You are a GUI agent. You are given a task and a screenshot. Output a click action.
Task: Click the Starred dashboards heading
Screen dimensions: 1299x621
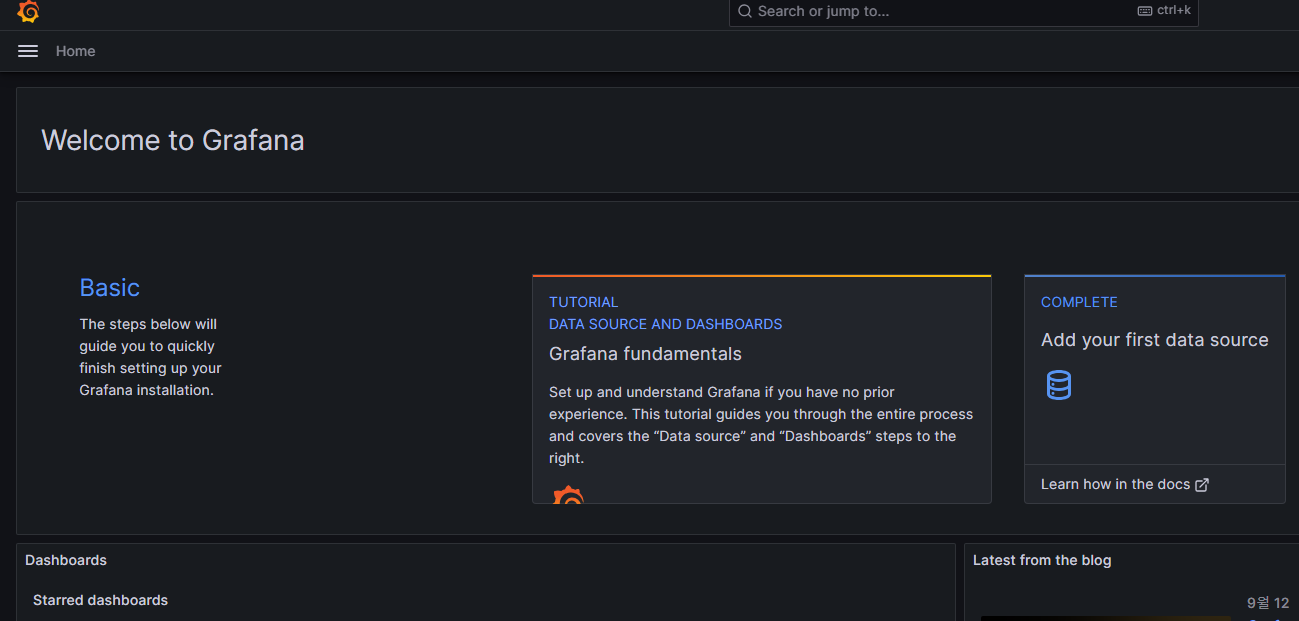coord(100,600)
